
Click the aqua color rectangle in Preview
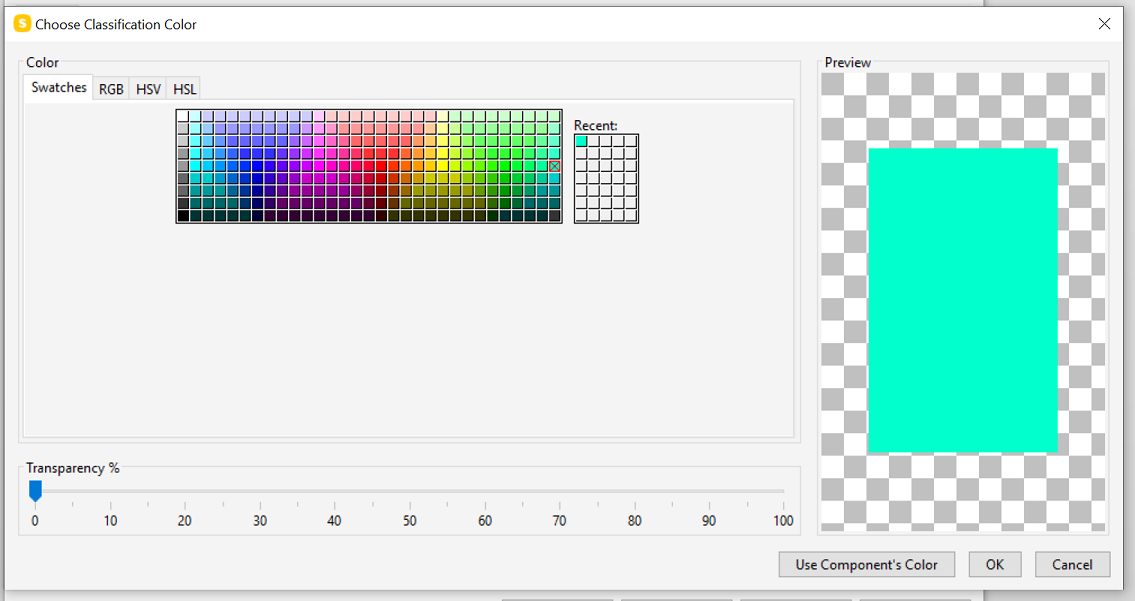[x=963, y=300]
